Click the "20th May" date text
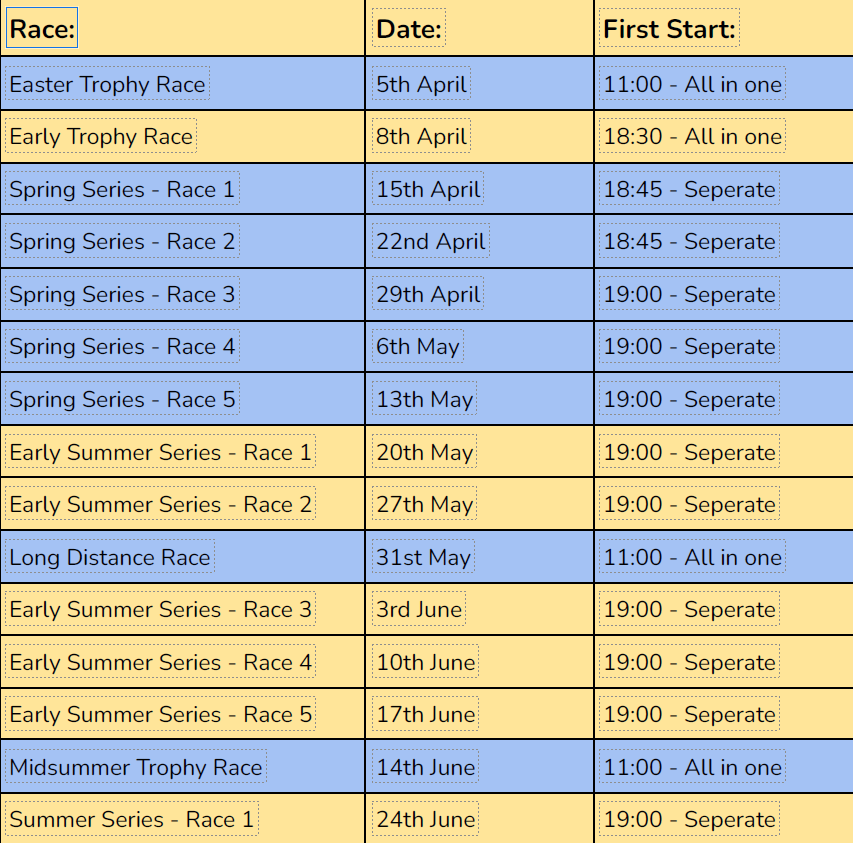The height and width of the screenshot is (843, 853). [424, 452]
